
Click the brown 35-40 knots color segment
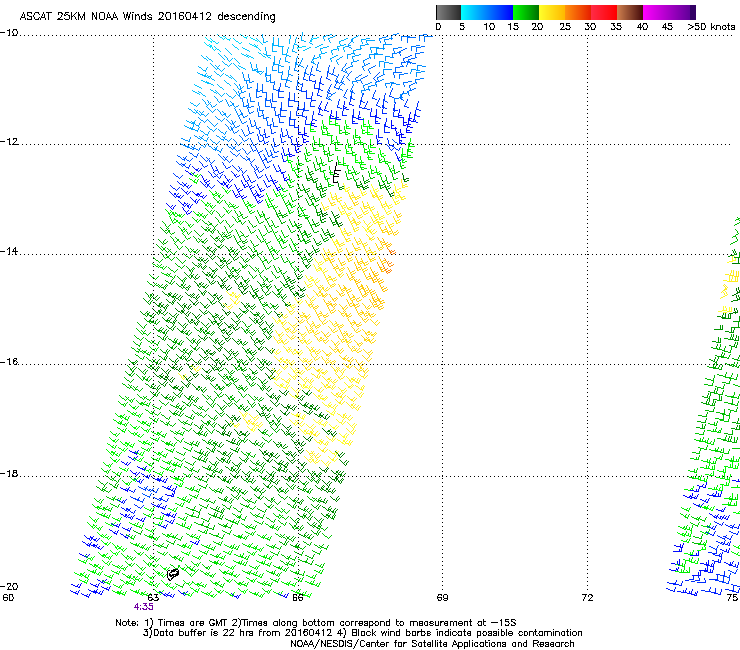[630, 12]
